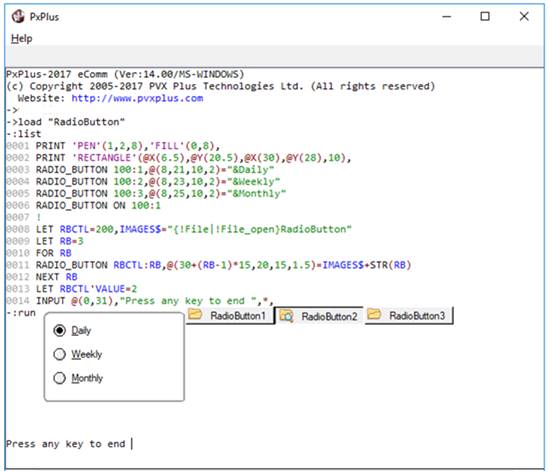
Task: Select the Monthly radio button circle
Action: 60,378
